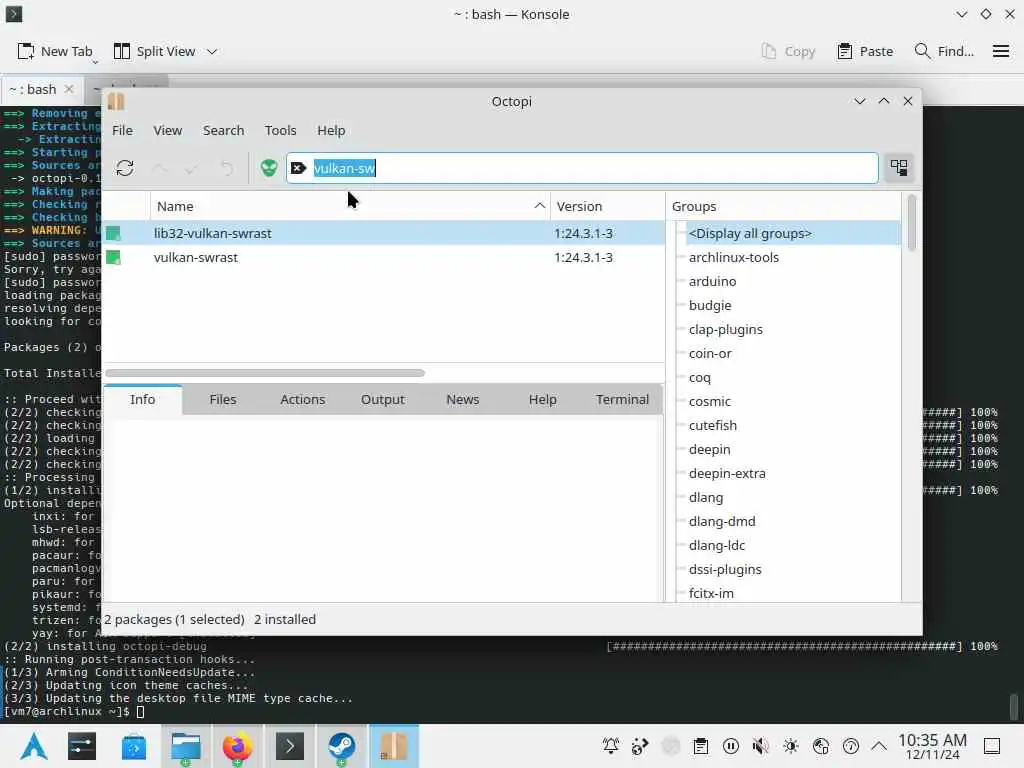Open the clipboard tray icon
Viewport: 1024px width, 768px height.
pyautogui.click(x=701, y=746)
